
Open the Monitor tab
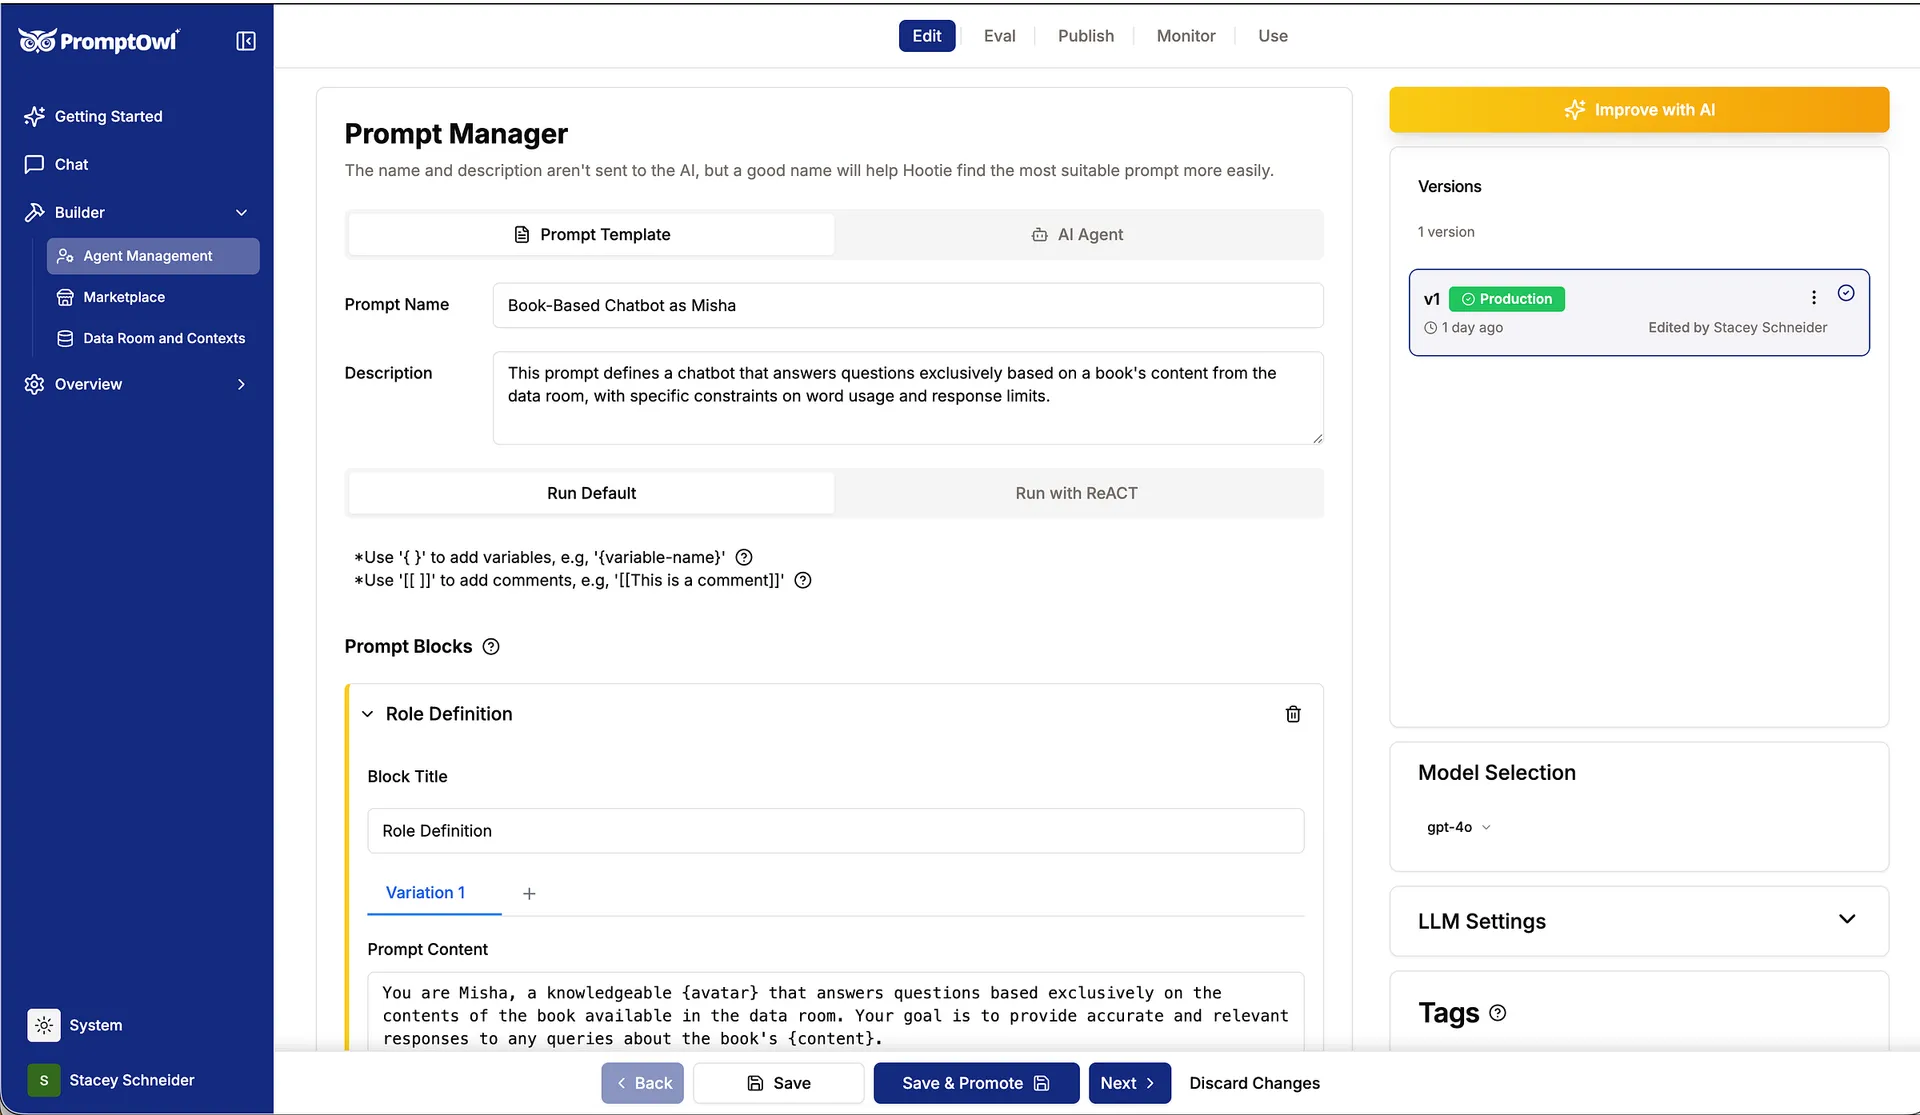click(1185, 36)
